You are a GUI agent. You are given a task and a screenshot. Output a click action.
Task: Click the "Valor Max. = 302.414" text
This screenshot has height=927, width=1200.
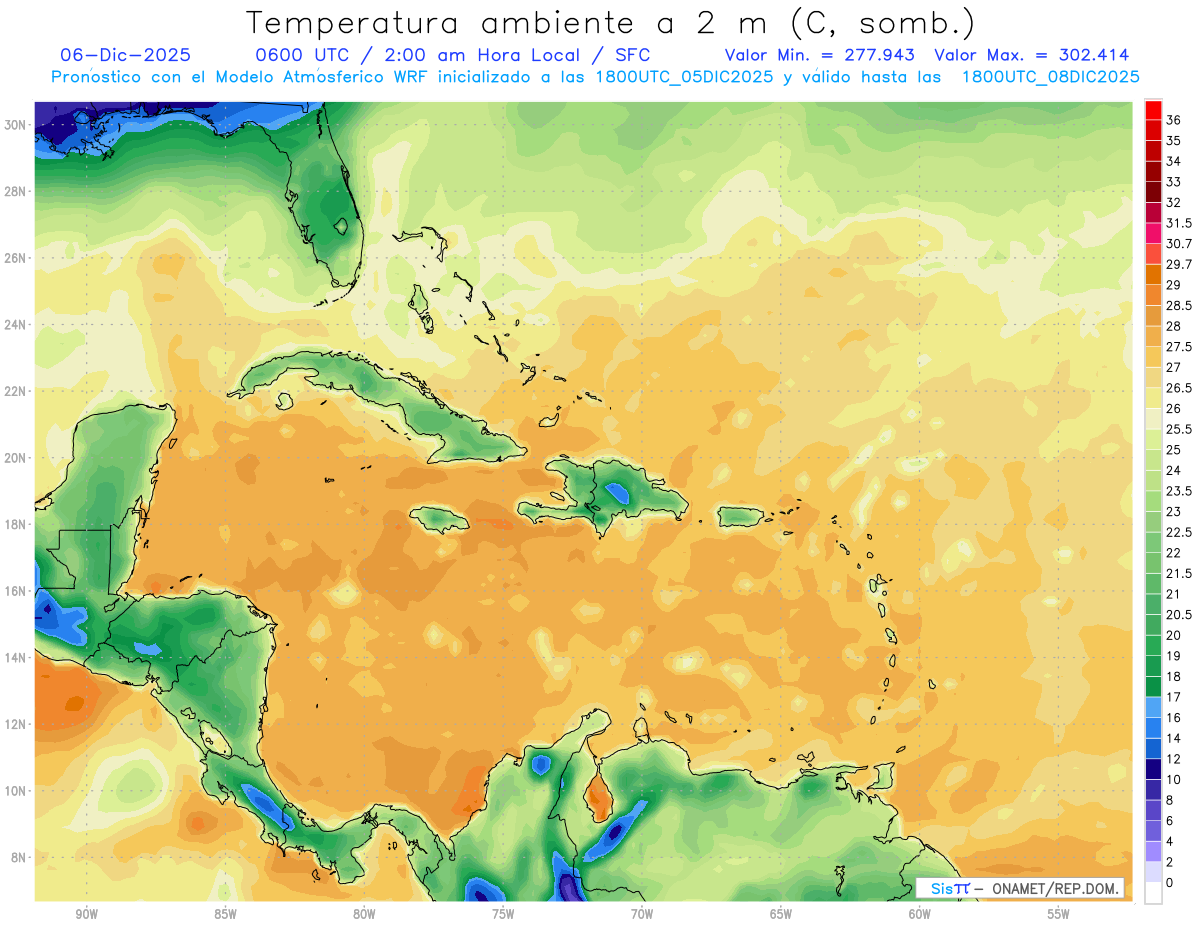(1031, 55)
